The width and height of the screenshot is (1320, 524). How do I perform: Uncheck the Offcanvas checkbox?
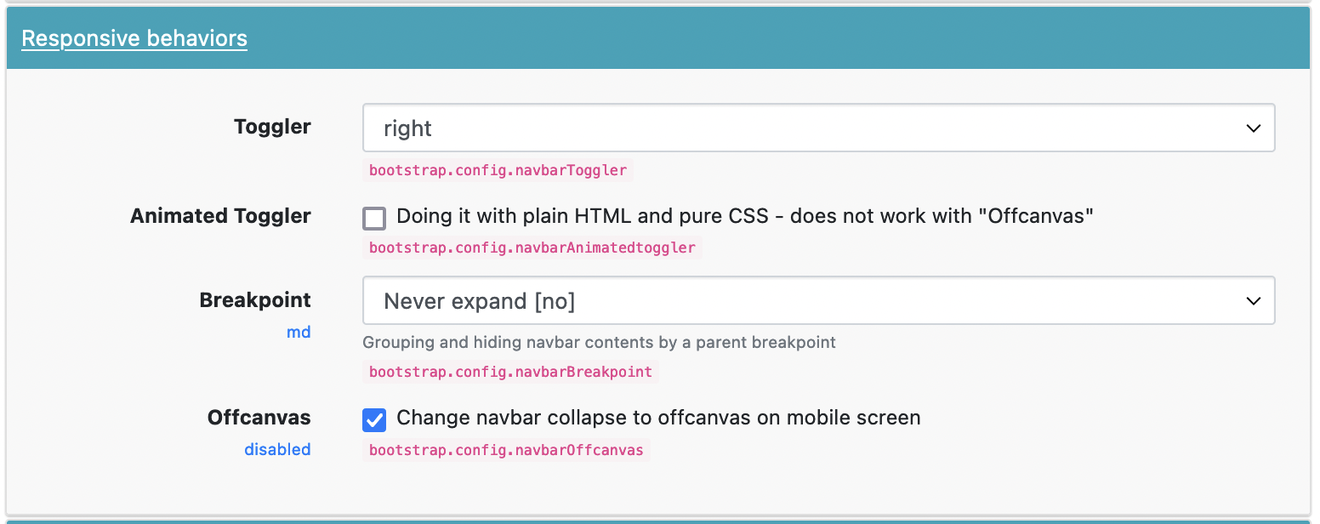(374, 419)
